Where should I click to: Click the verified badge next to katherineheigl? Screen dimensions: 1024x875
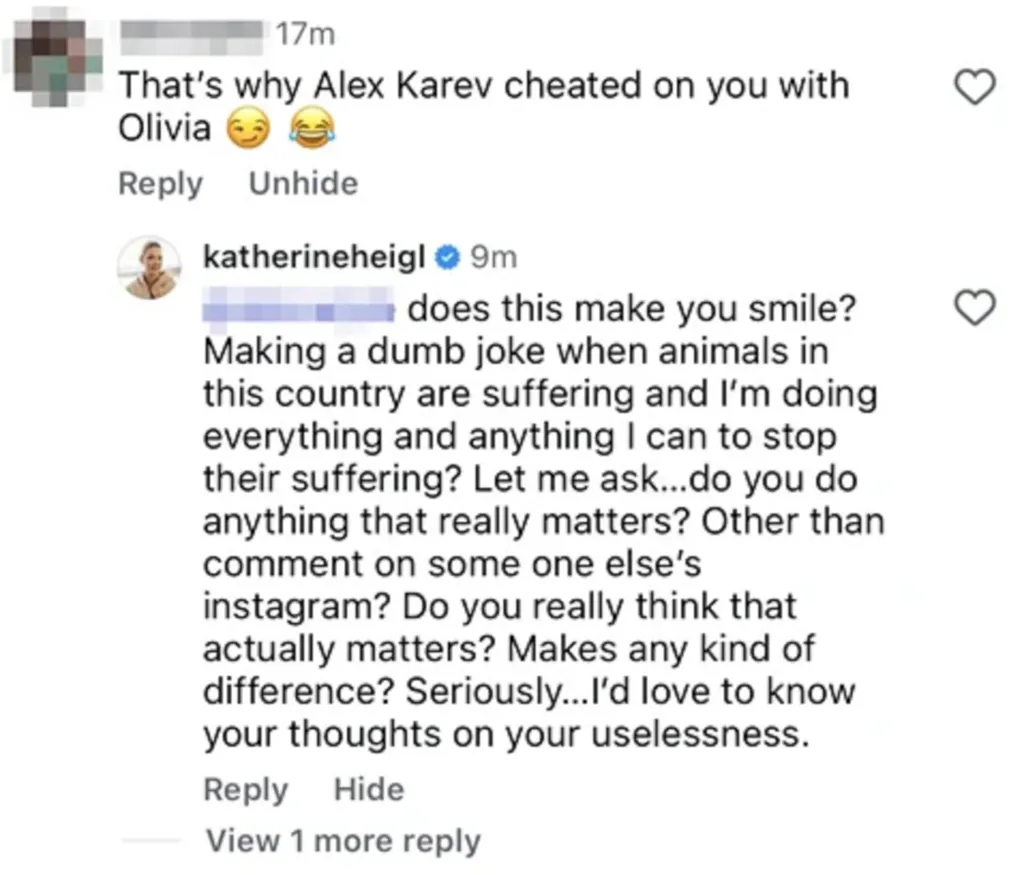pos(447,256)
